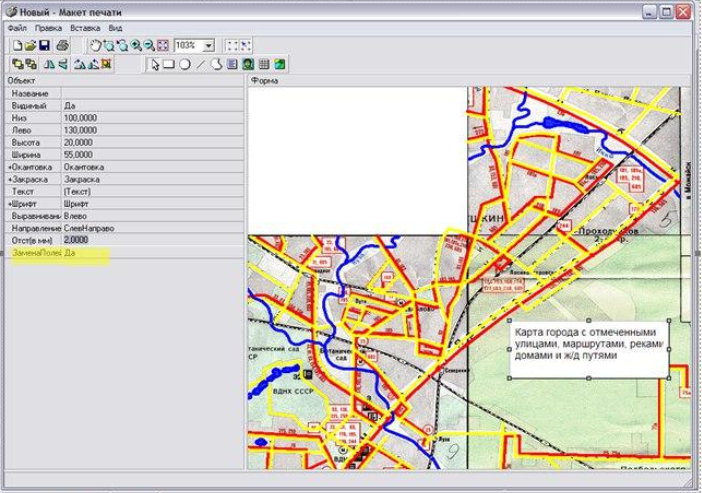702x493 pixels.
Task: Select the Название property value cell
Action: click(153, 94)
